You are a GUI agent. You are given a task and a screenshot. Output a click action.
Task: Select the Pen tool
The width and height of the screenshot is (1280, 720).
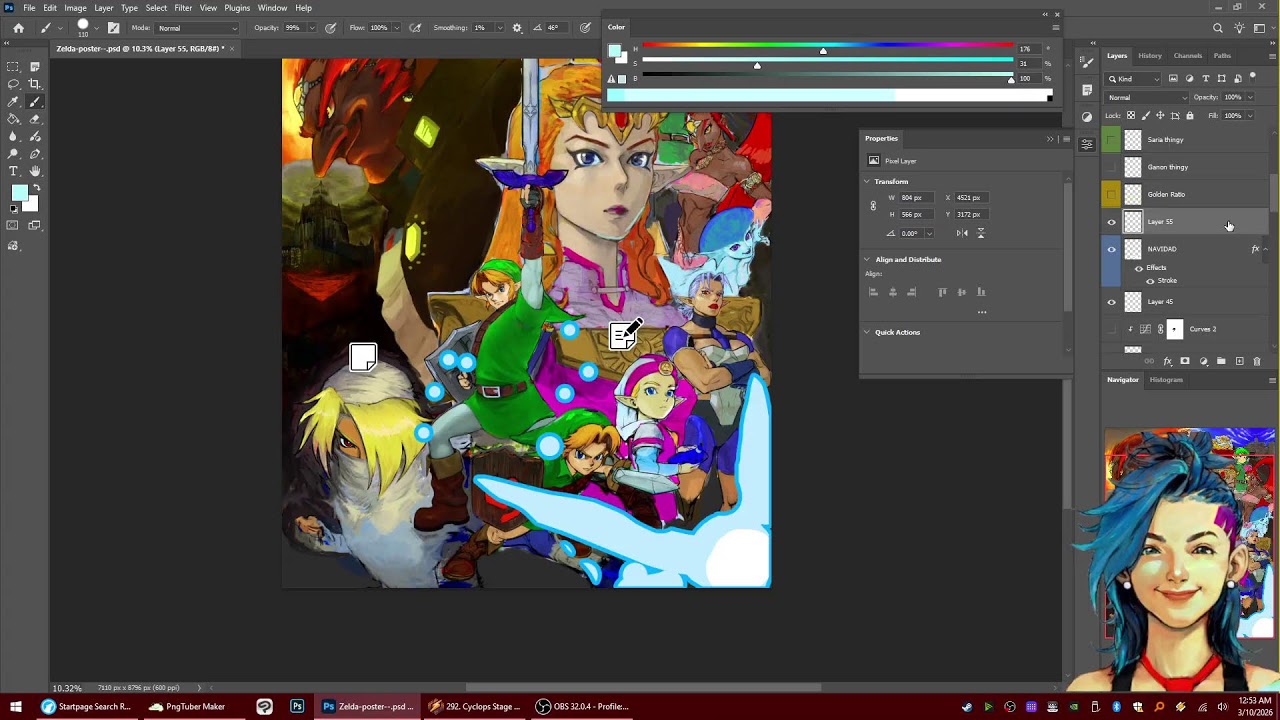point(35,154)
